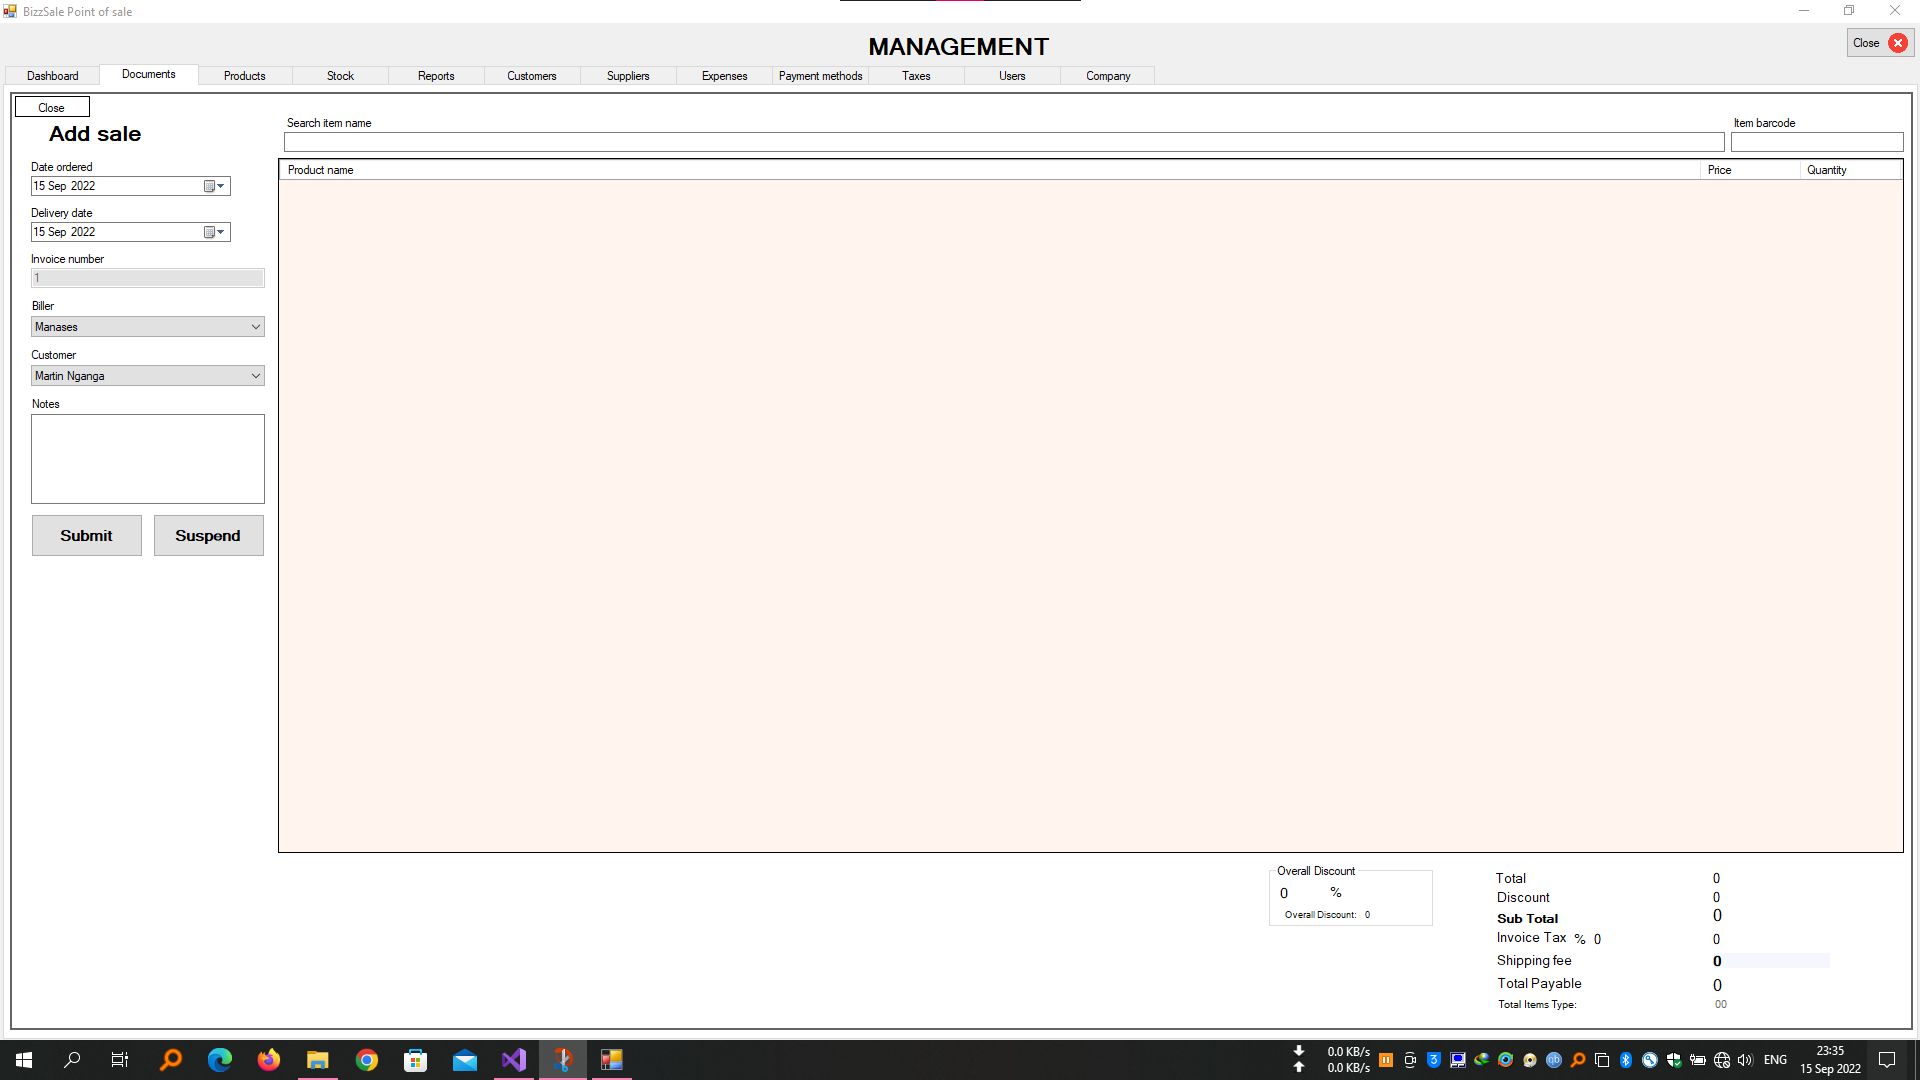The width and height of the screenshot is (1920, 1080).
Task: Click the small Close button above Add sale
Action: coord(52,107)
